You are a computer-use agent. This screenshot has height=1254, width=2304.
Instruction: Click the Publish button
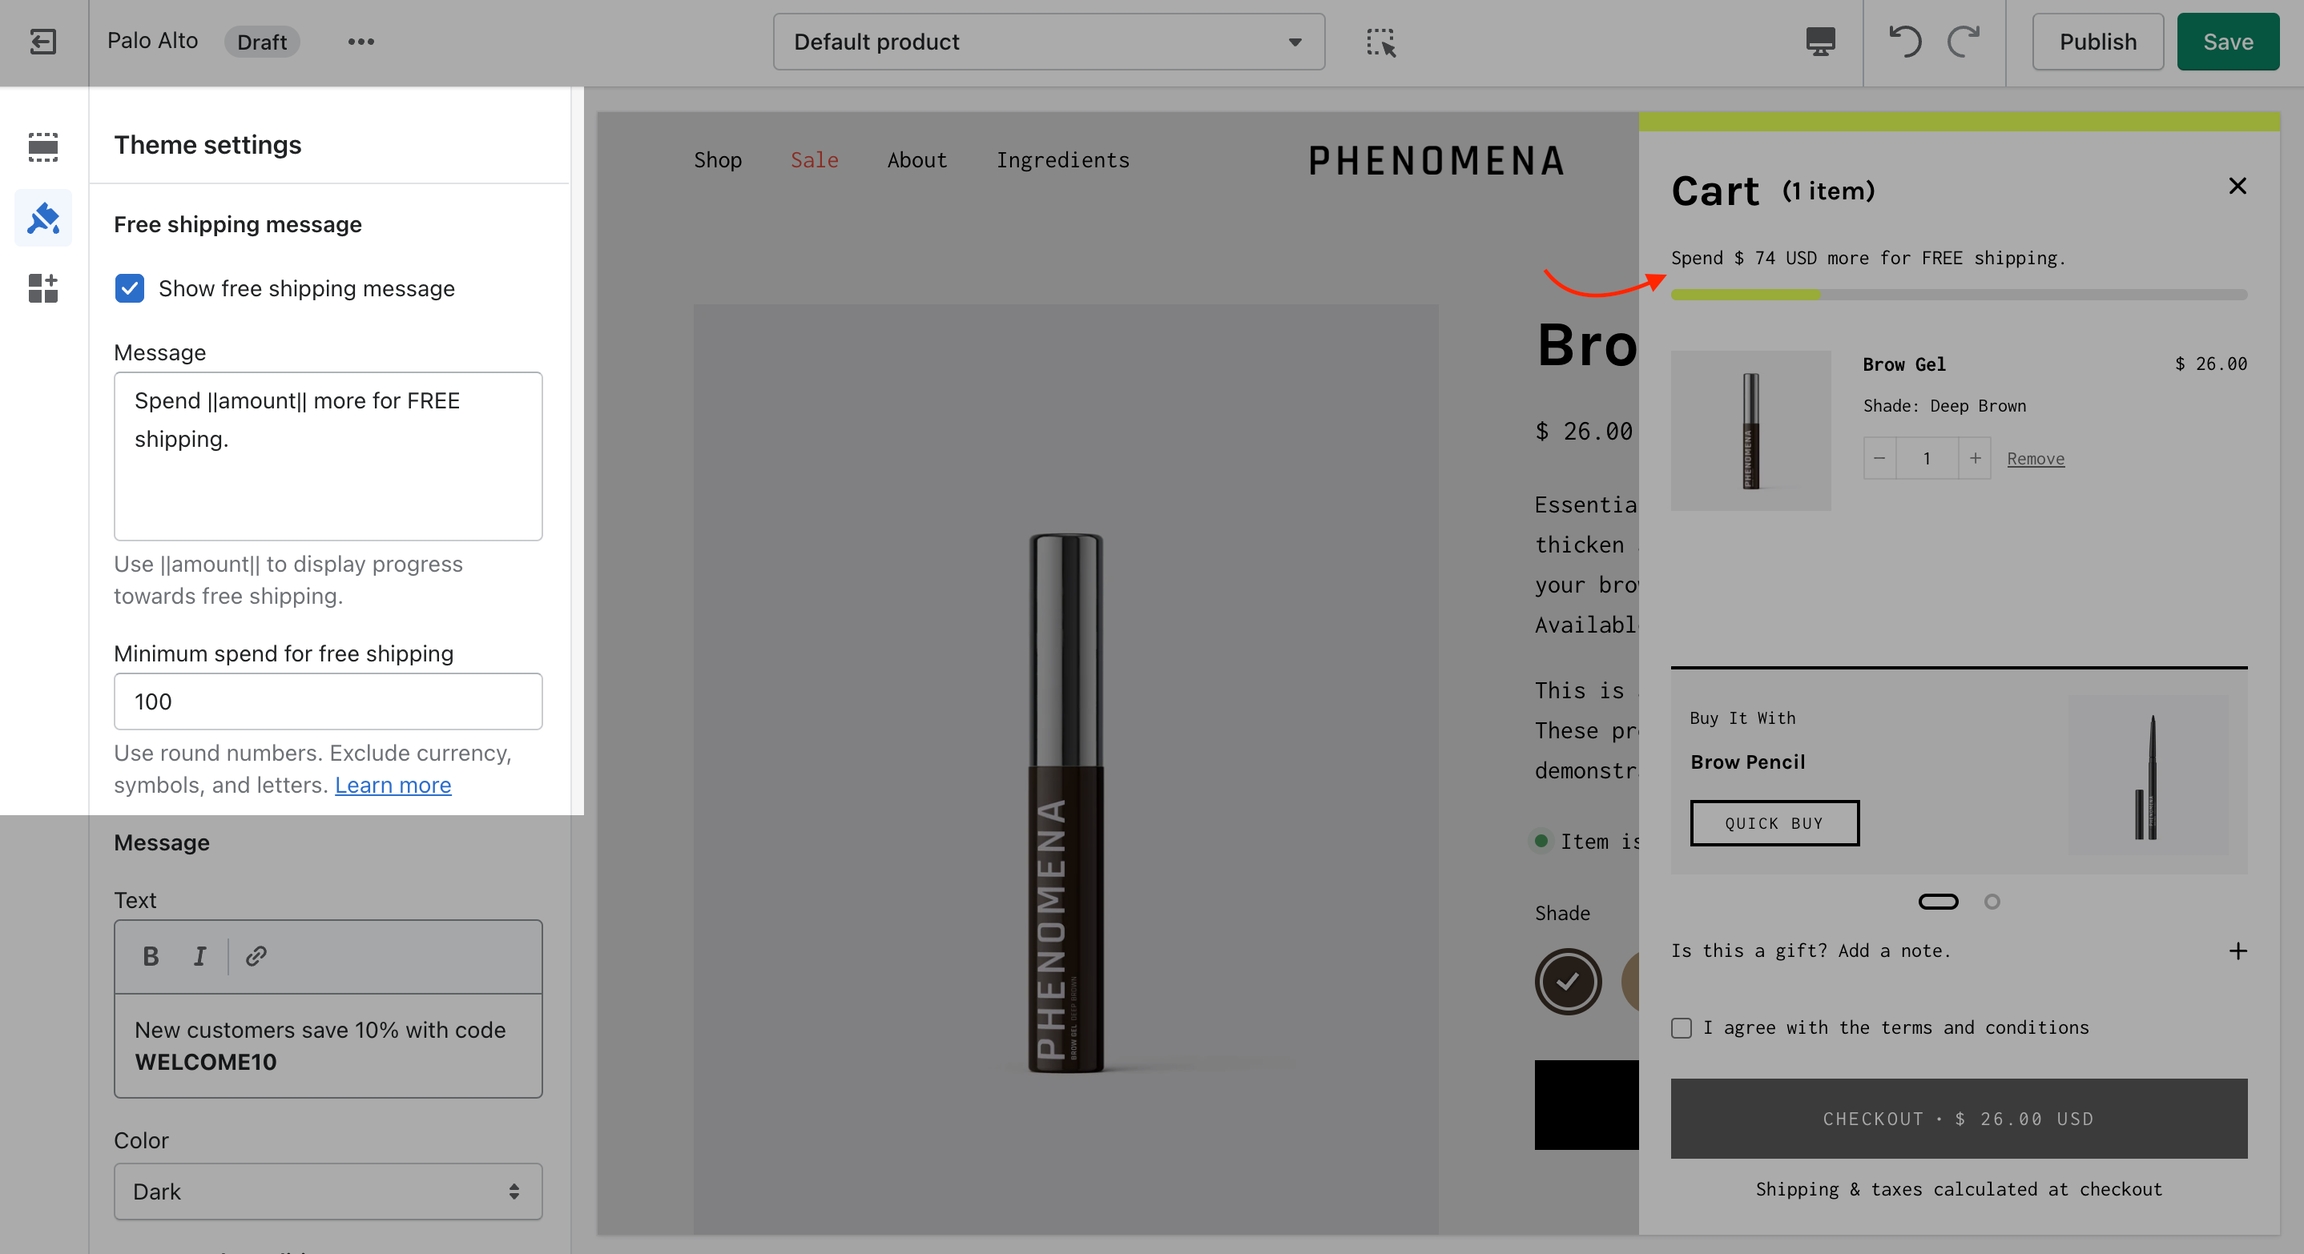[x=2097, y=42]
